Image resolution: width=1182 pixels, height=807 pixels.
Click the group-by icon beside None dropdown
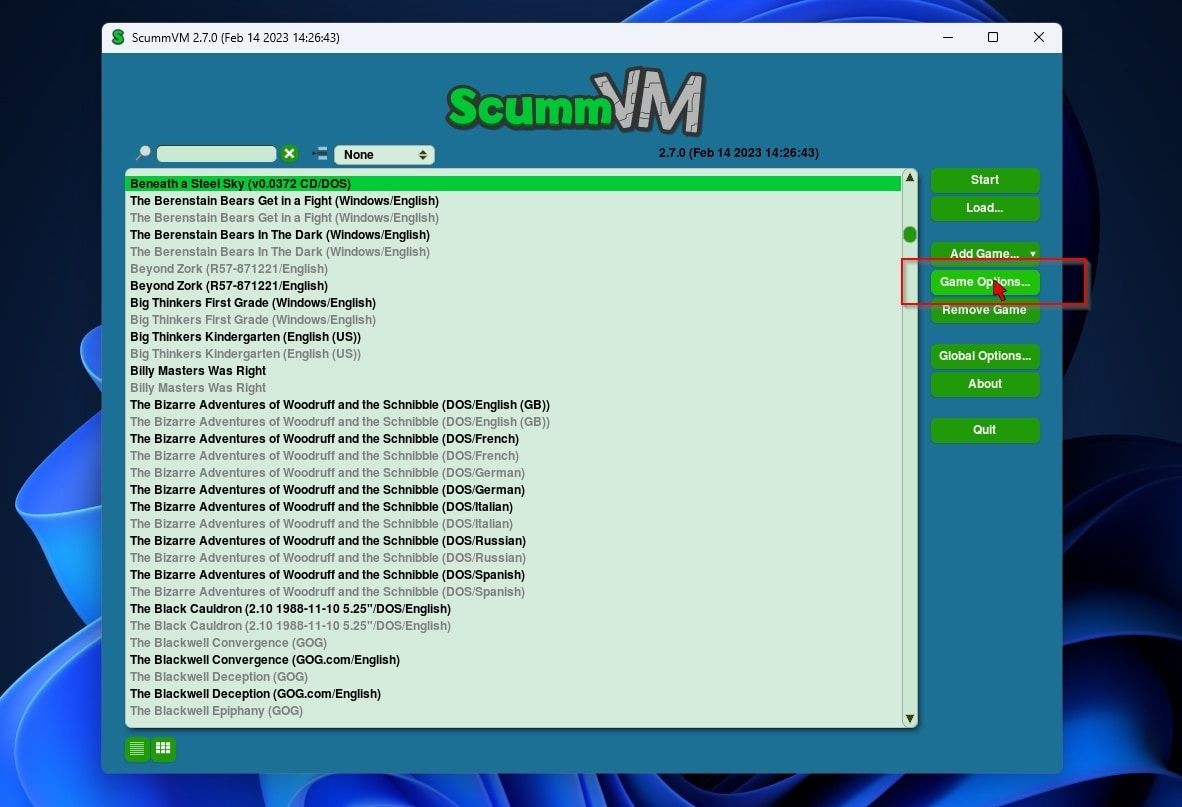320,154
